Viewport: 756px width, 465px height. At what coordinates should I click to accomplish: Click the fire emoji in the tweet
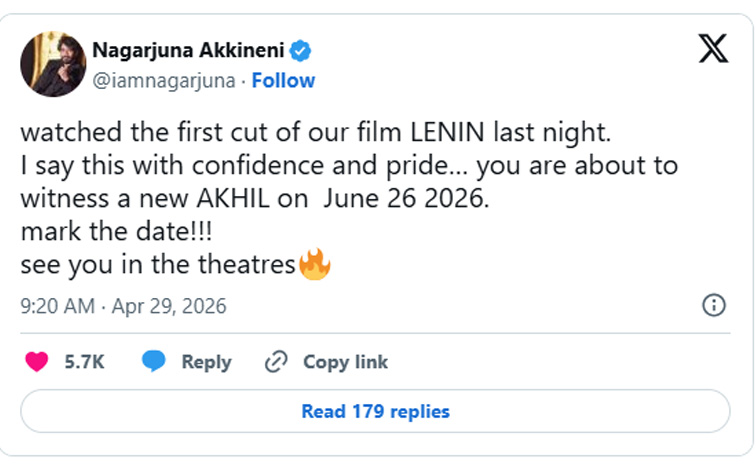tap(315, 266)
